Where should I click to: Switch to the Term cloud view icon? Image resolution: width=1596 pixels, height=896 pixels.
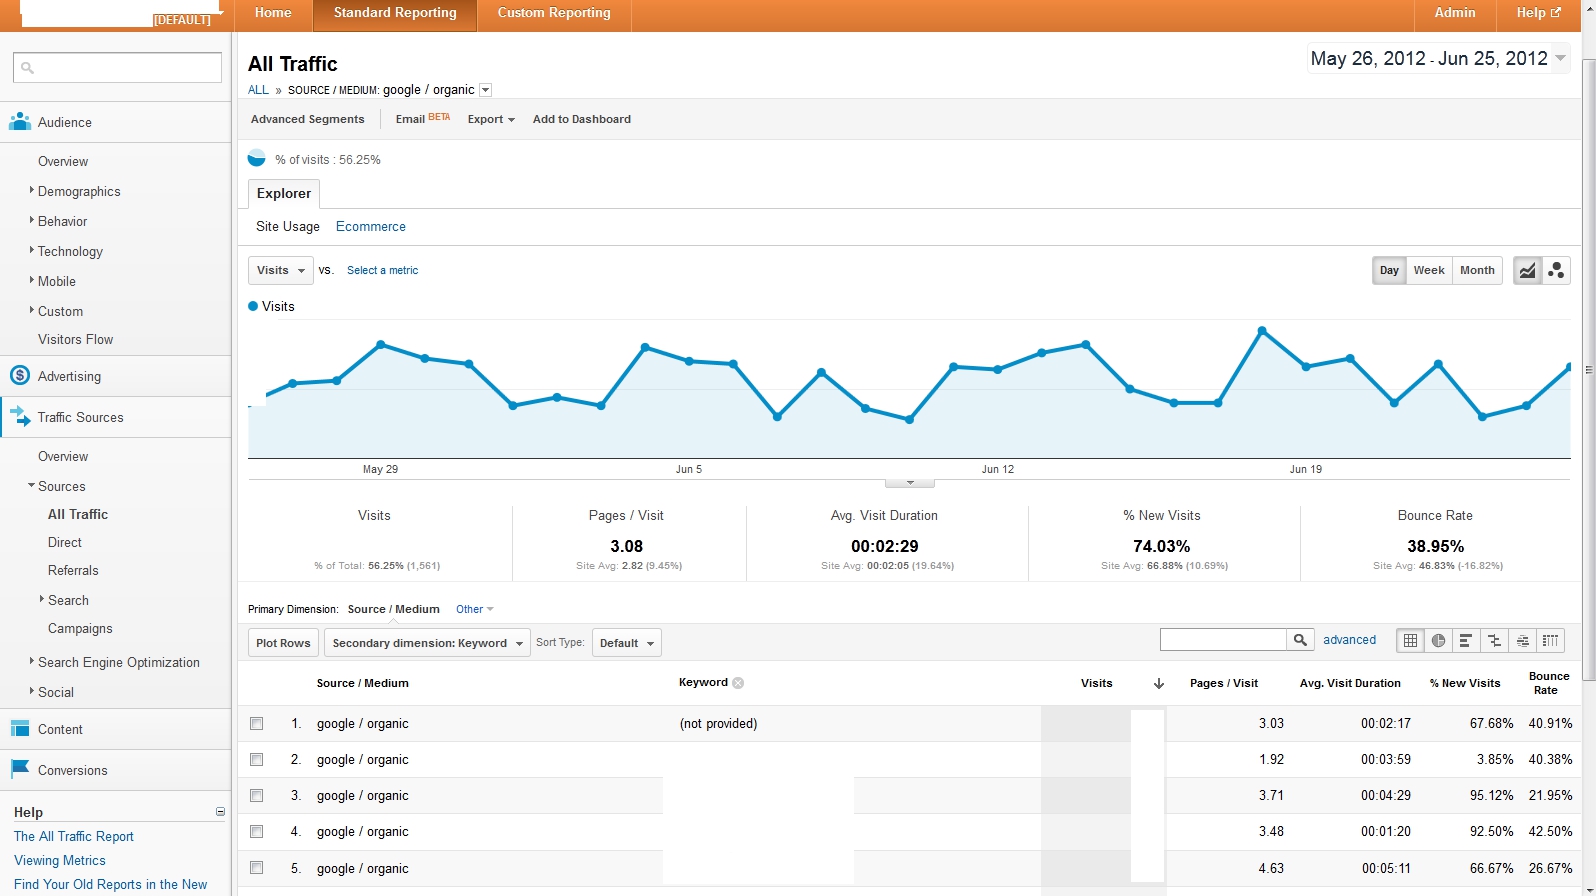click(x=1522, y=641)
